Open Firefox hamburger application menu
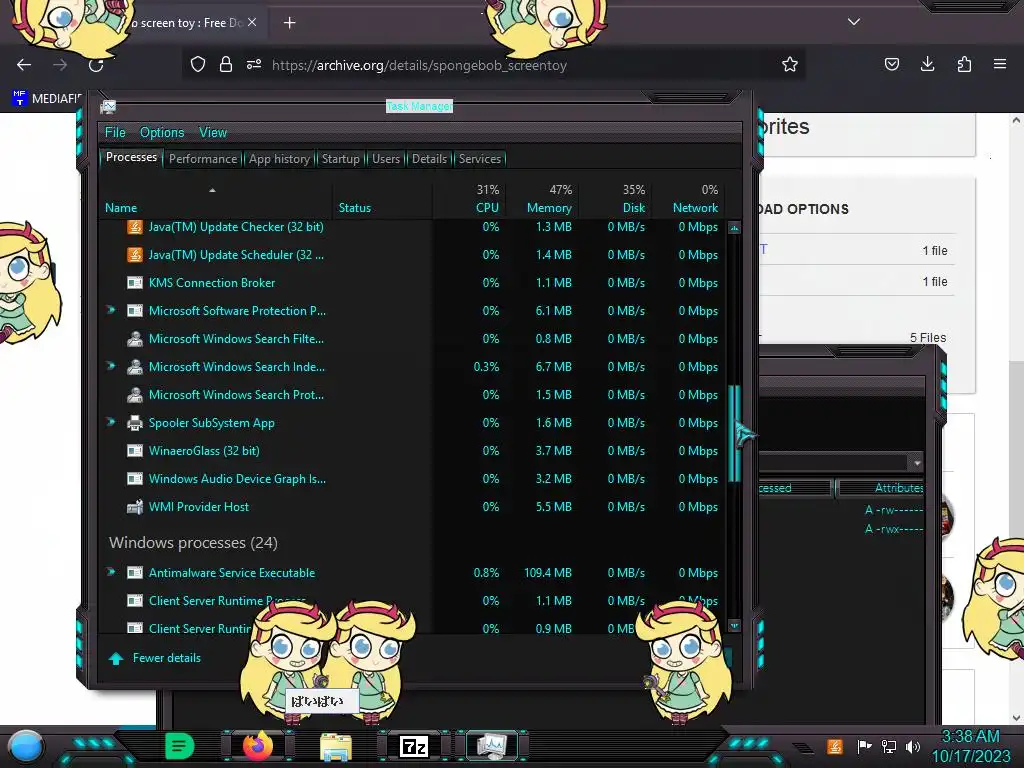The height and width of the screenshot is (768, 1024). pyautogui.click(x=1000, y=64)
